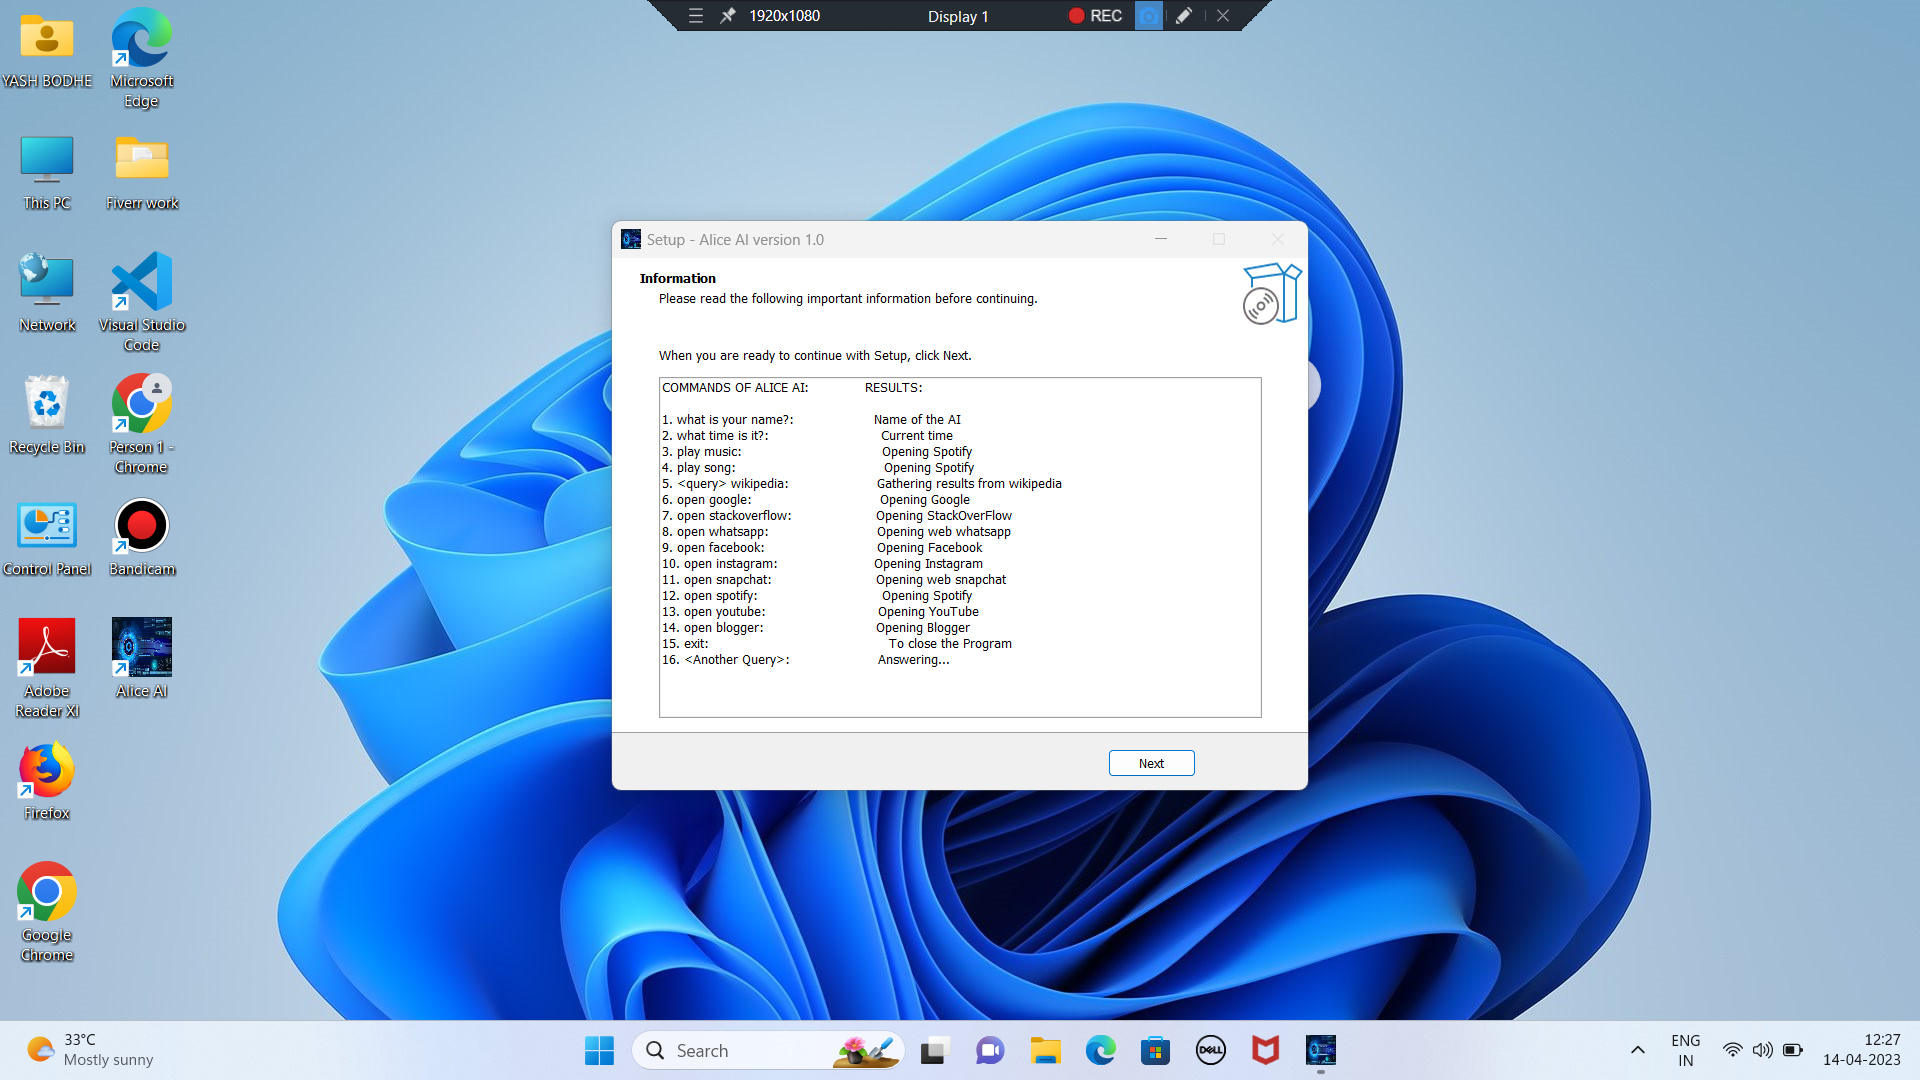
Task: Open the Bandicam hamburger menu
Action: click(x=696, y=16)
